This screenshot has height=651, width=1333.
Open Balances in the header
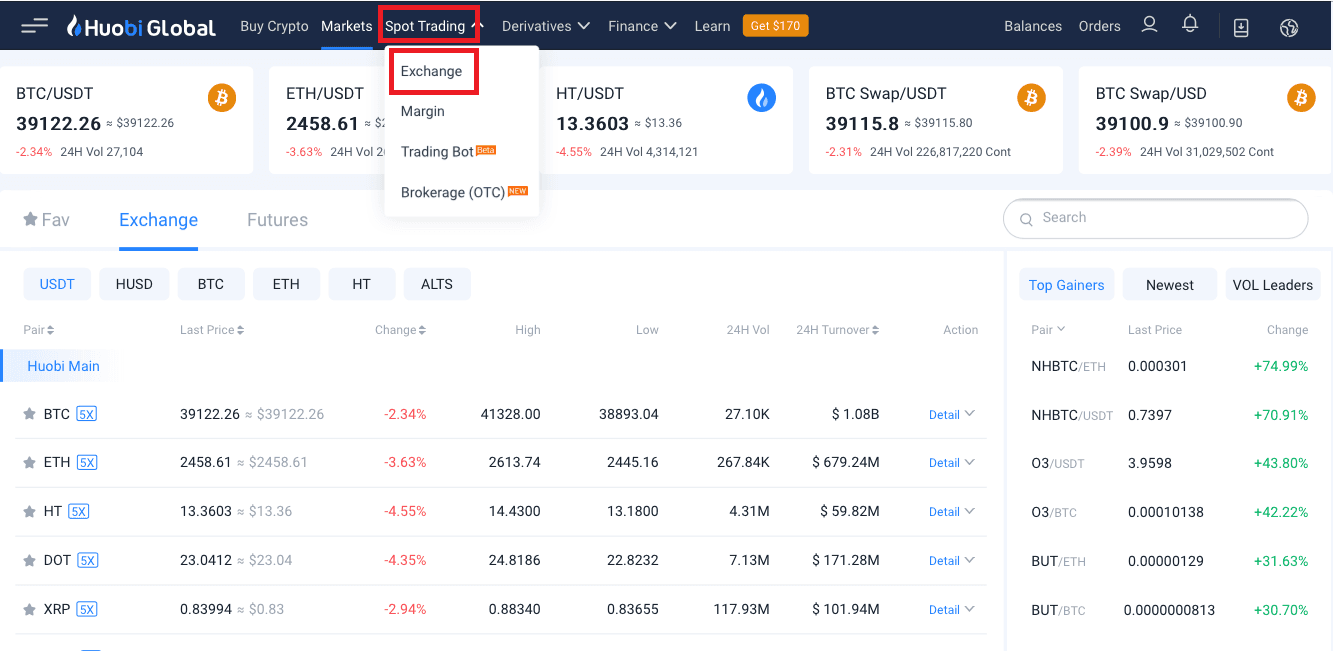click(x=1033, y=26)
